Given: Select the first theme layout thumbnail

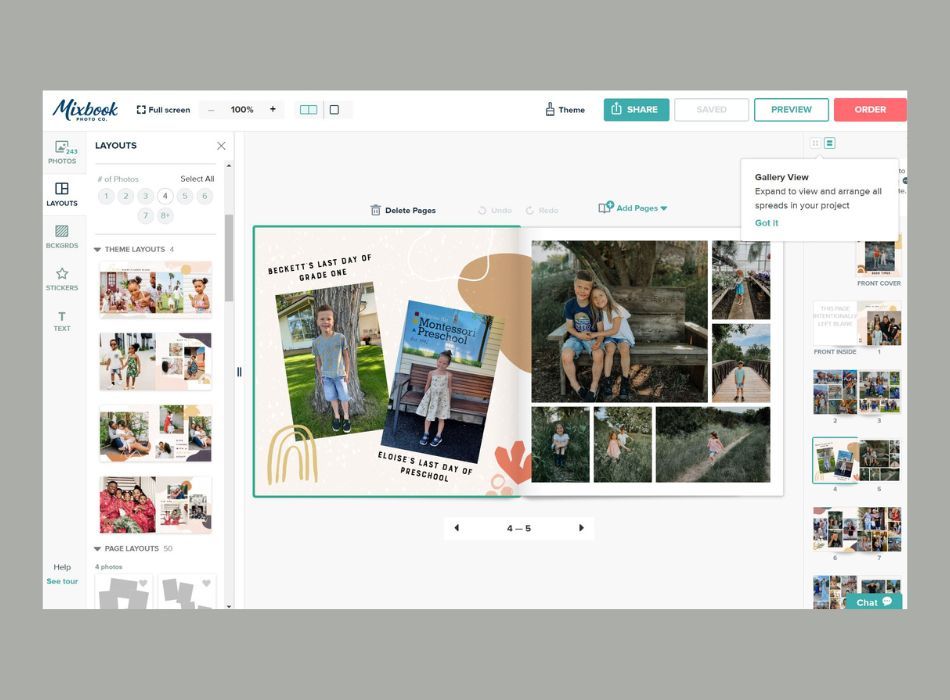Looking at the screenshot, I should tap(156, 290).
